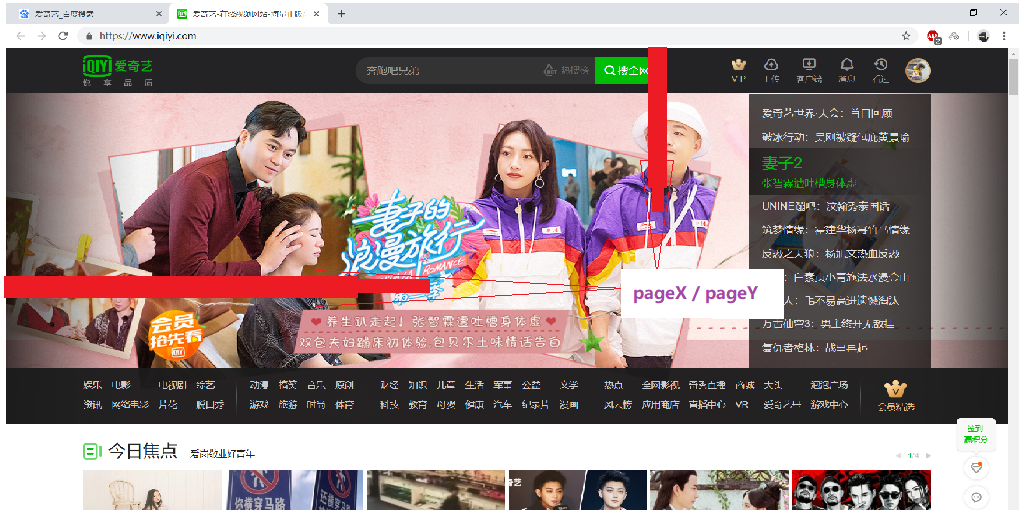Image resolution: width=1025 pixels, height=522 pixels.
Task: Open the 万古仙穹3 entry in banner list
Action: 828,324
